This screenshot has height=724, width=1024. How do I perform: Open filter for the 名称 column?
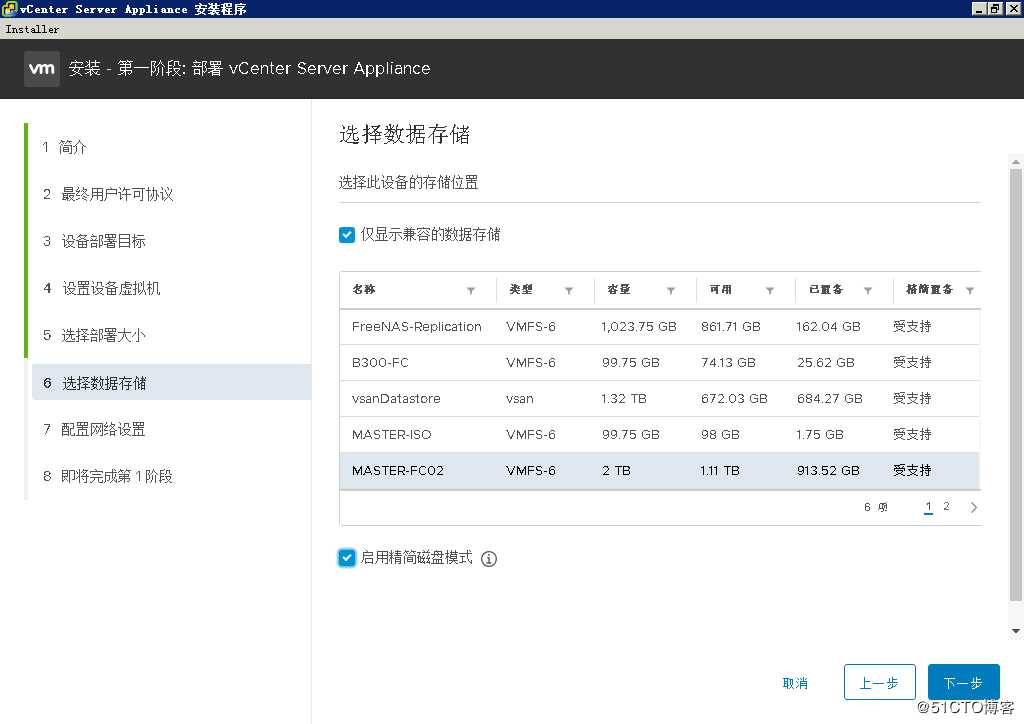point(471,291)
